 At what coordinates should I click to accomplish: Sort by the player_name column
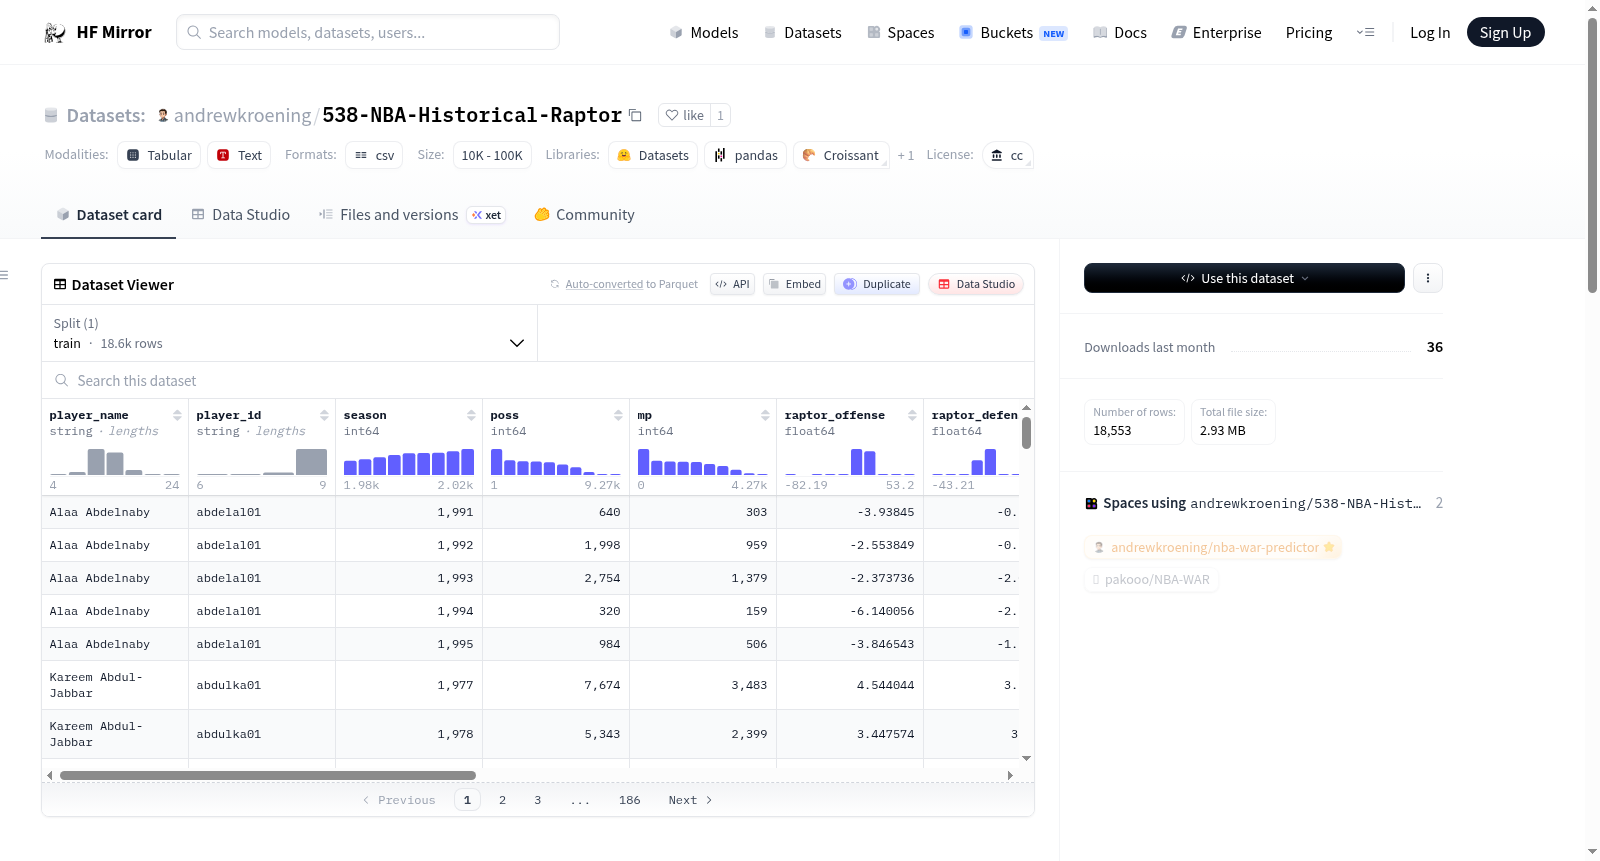(177, 415)
